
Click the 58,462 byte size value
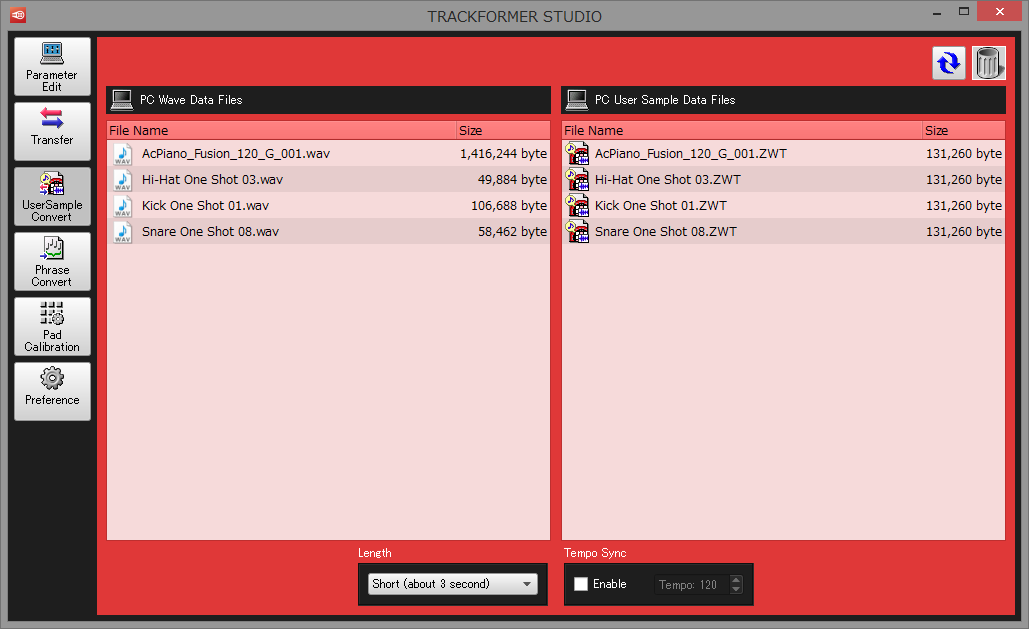point(513,232)
